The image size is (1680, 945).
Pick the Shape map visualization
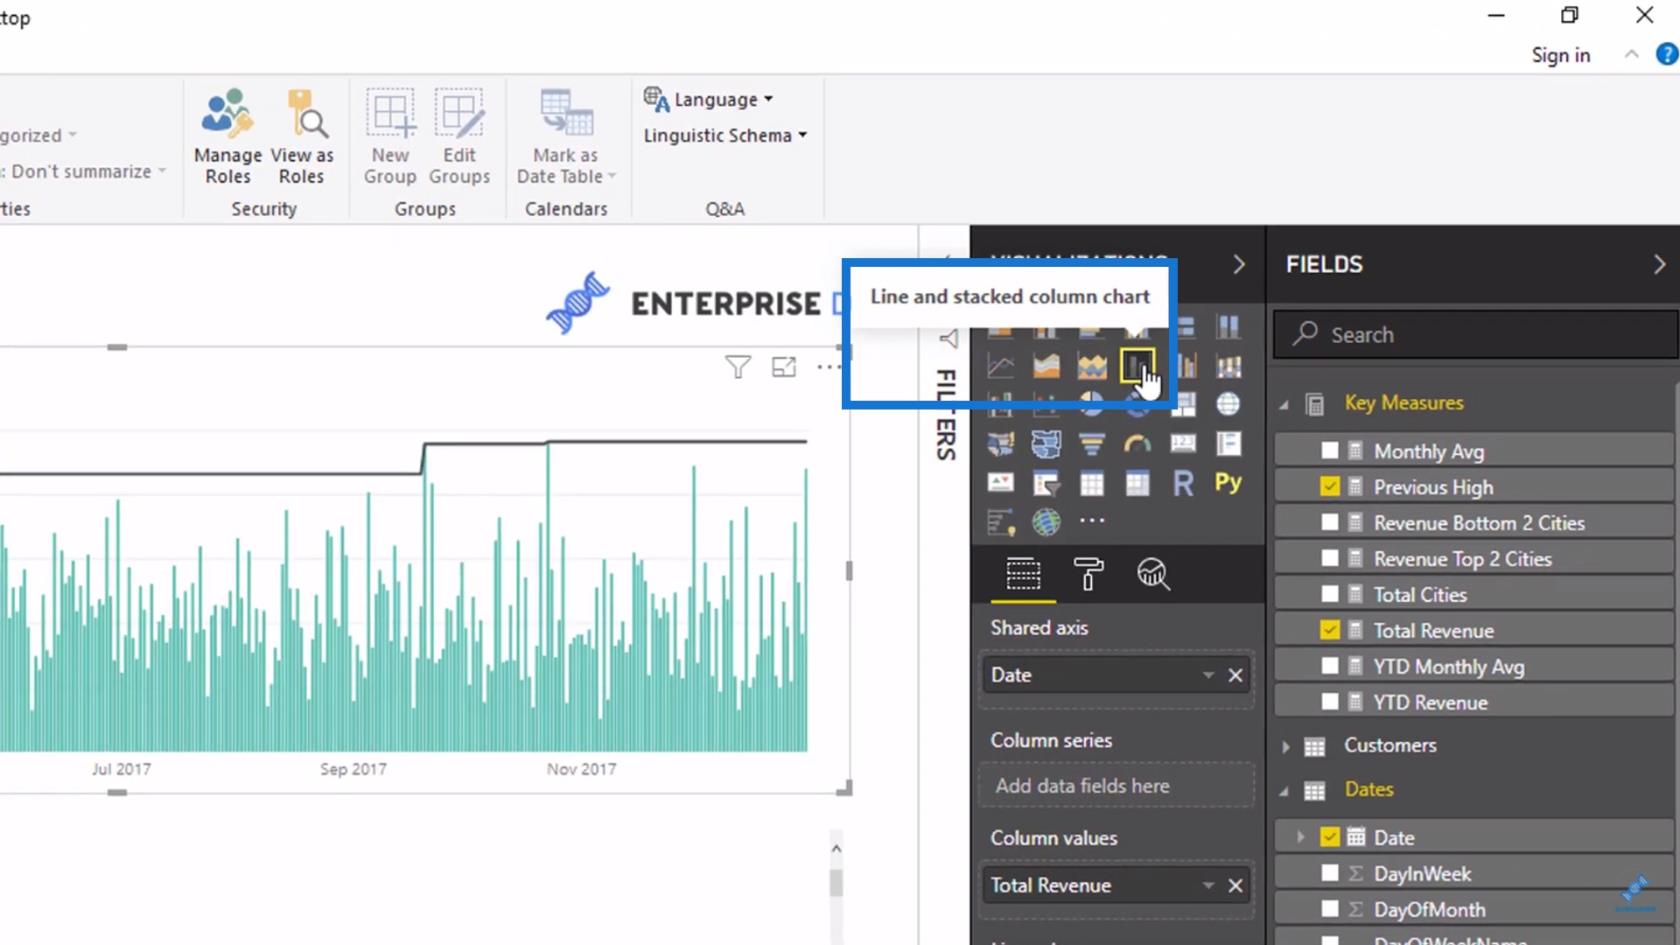pyautogui.click(x=1046, y=443)
